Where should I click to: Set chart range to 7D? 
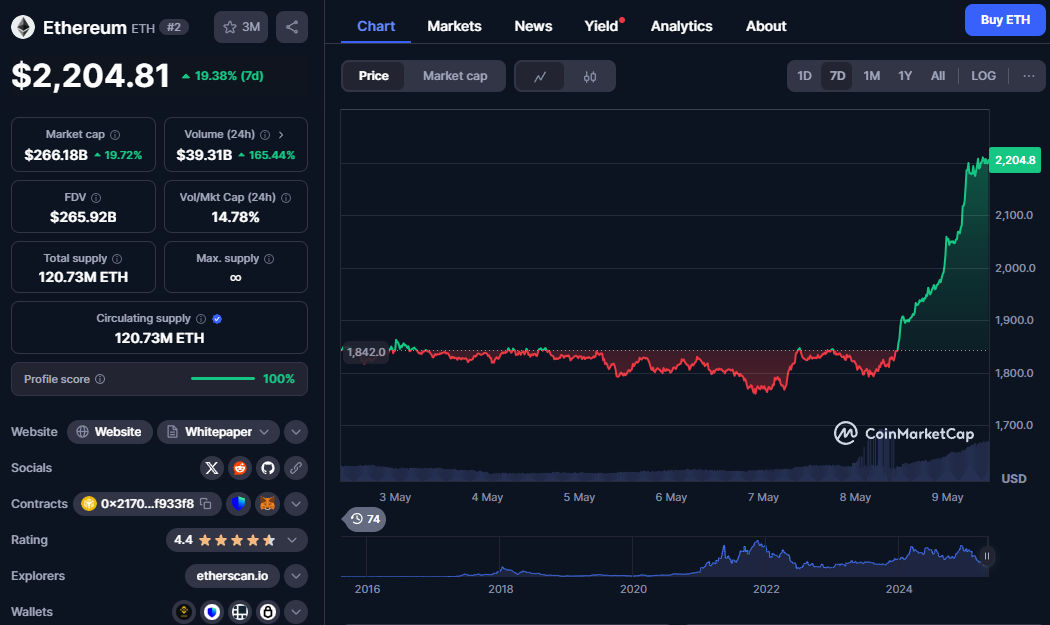pos(837,76)
